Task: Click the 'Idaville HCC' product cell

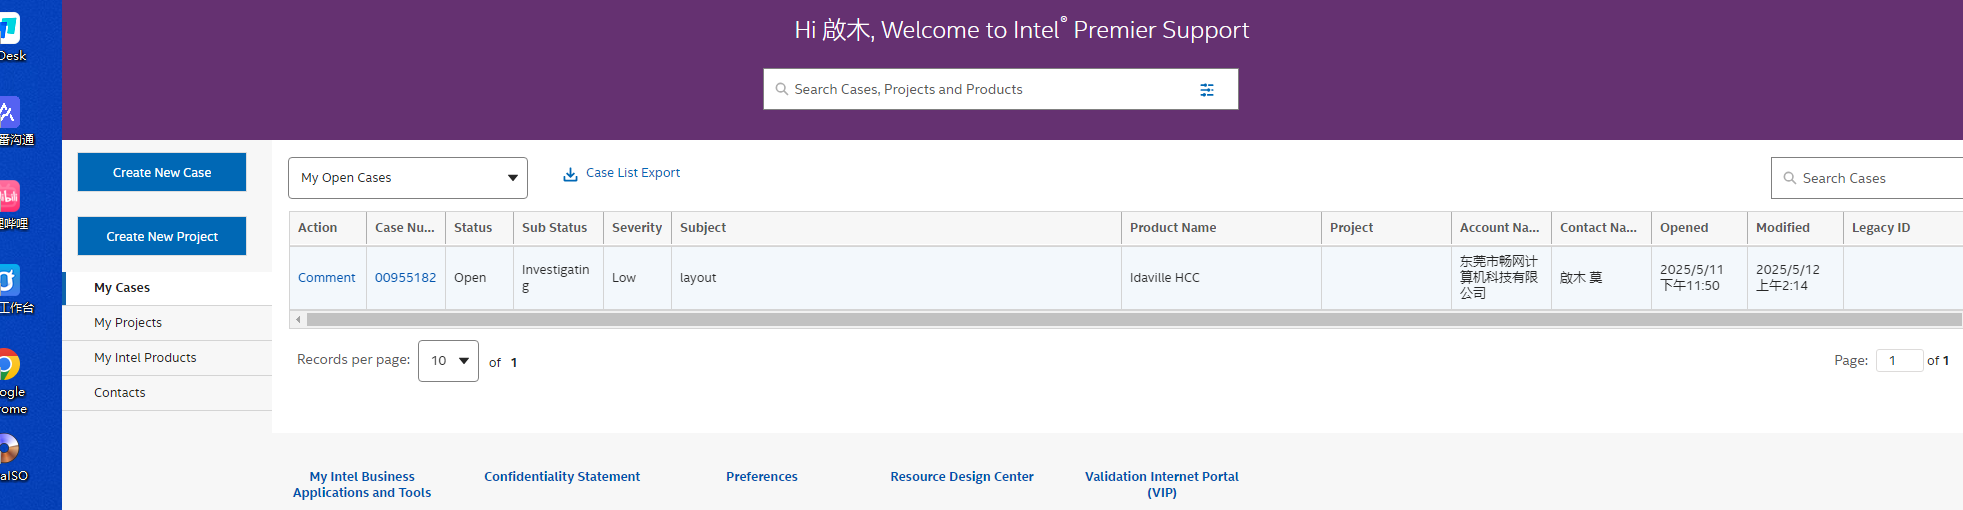Action: [1221, 278]
